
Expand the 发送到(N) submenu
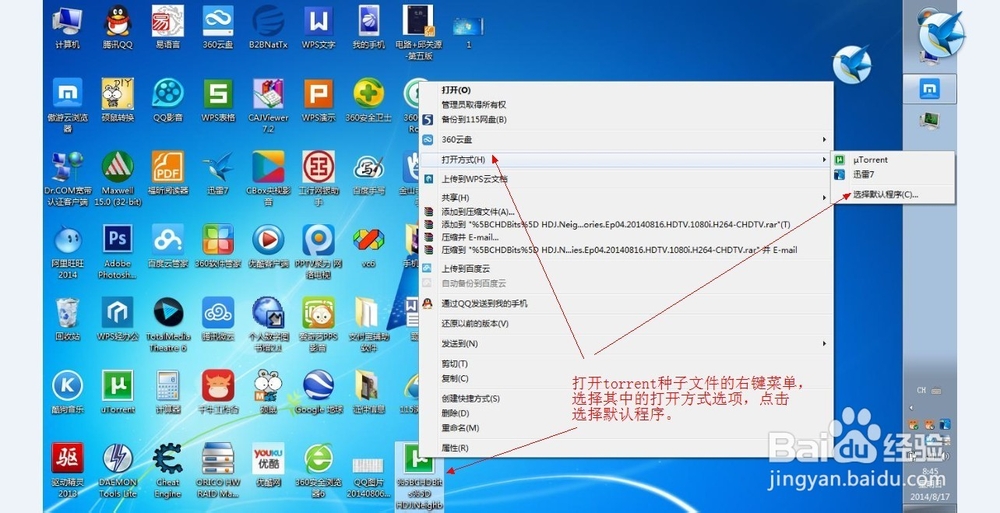[626, 344]
